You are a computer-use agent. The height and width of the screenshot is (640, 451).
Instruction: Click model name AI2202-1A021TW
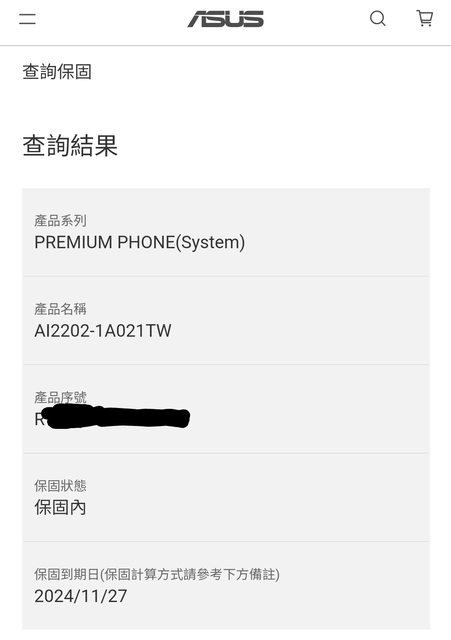pos(103,331)
